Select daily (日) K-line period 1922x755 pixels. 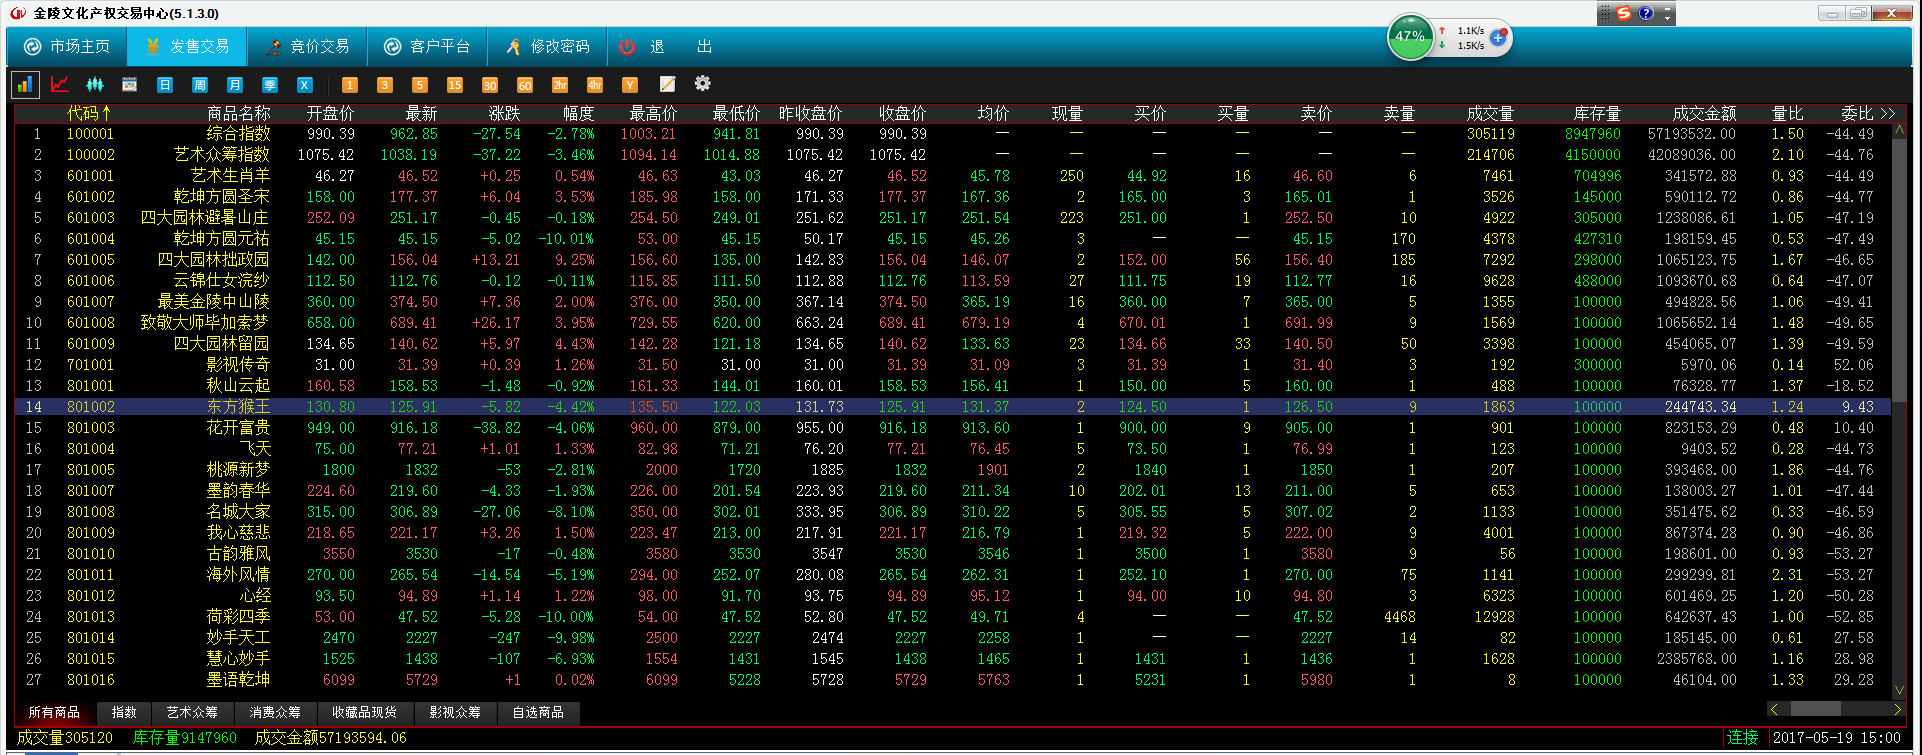[165, 85]
